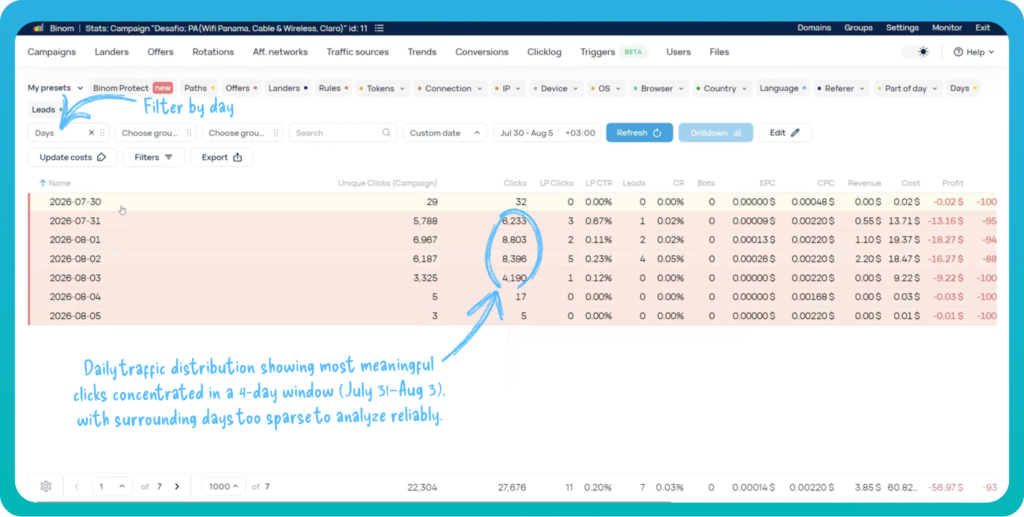Go to Campaigns tab
Image resolution: width=1024 pixels, height=517 pixels.
click(52, 52)
